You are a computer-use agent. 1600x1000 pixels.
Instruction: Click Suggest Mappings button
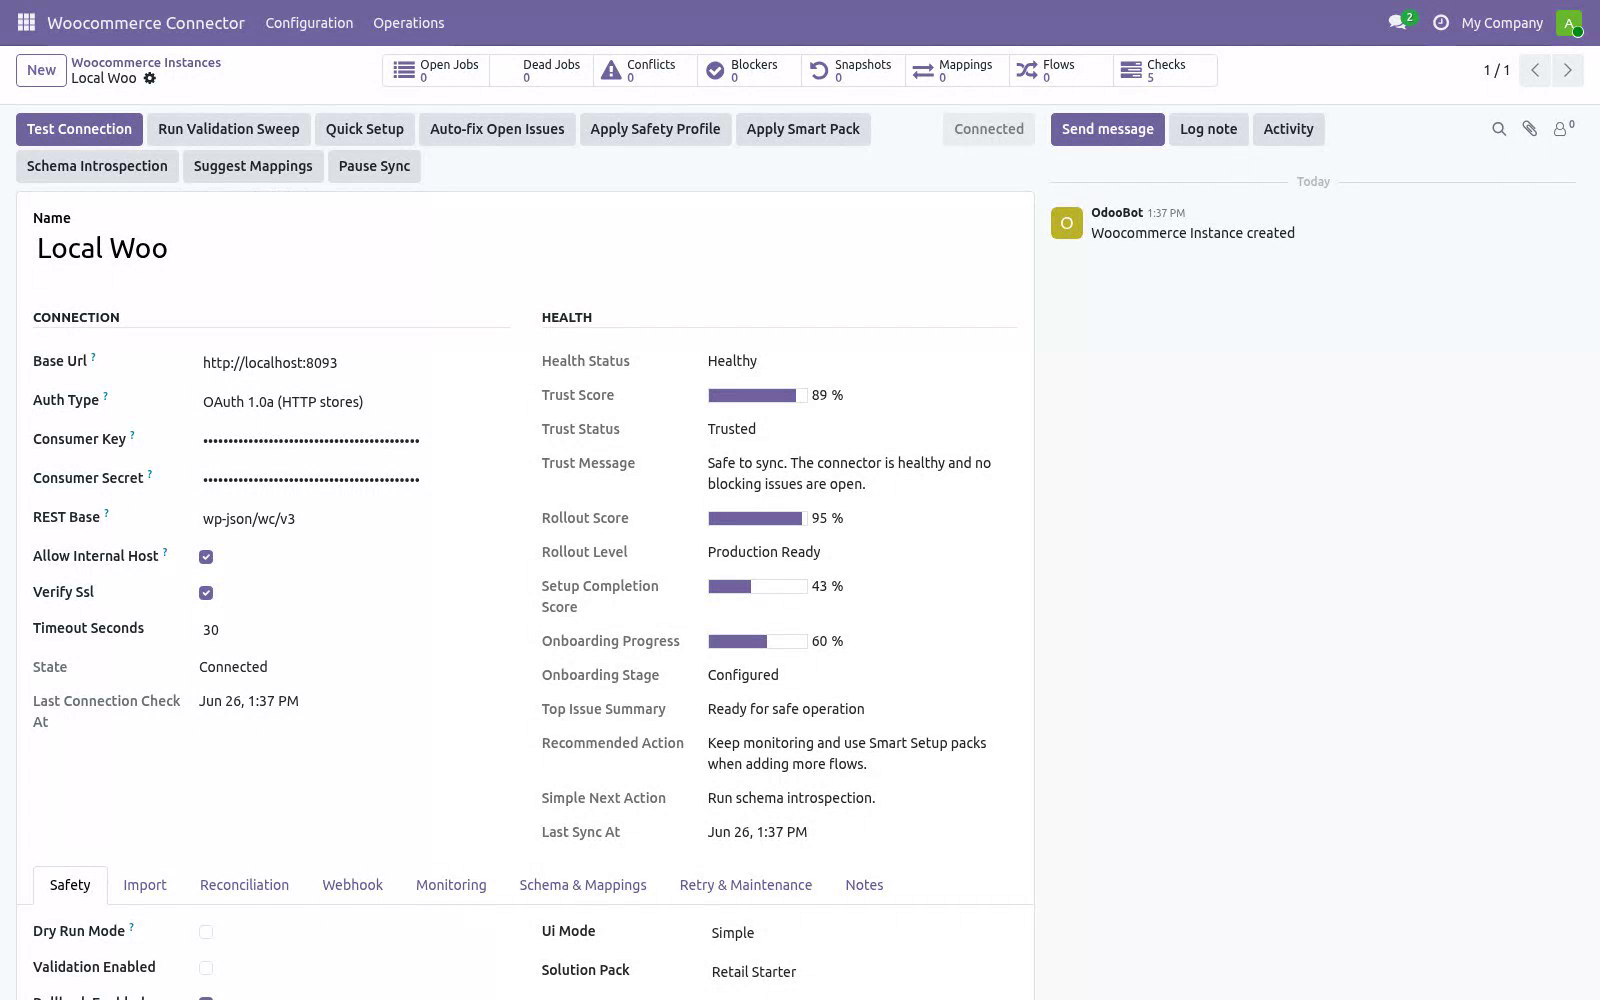[253, 166]
